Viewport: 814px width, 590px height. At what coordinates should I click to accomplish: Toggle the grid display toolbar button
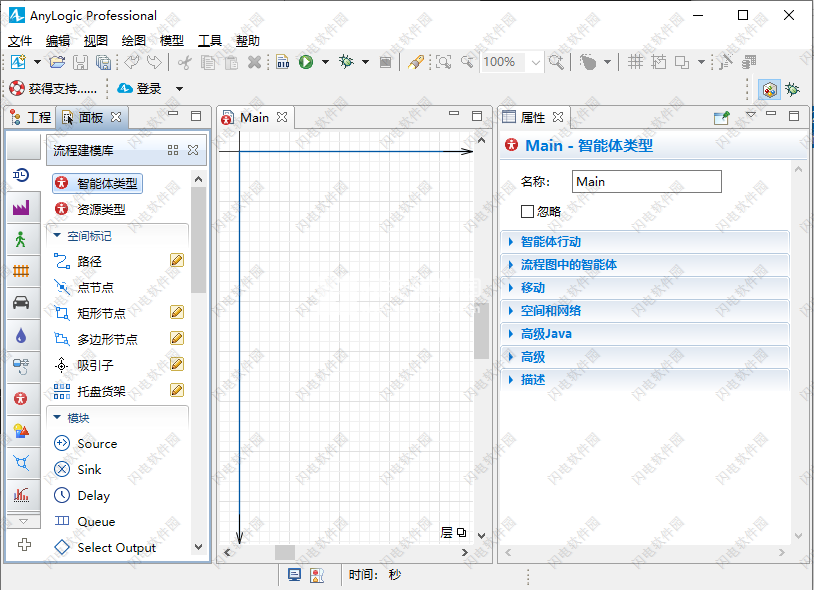click(635, 62)
